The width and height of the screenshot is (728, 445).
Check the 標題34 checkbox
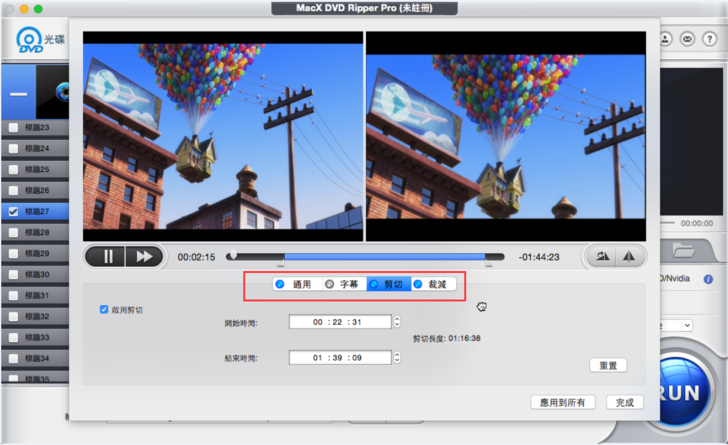click(x=13, y=358)
